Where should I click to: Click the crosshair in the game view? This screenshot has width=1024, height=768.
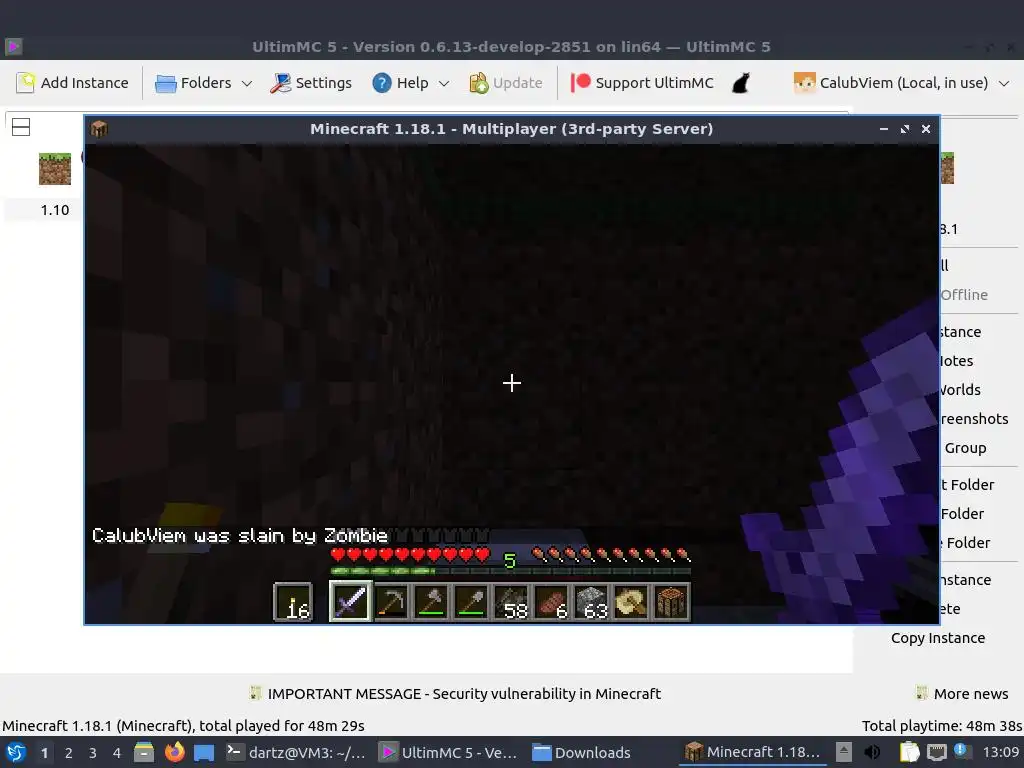(512, 383)
